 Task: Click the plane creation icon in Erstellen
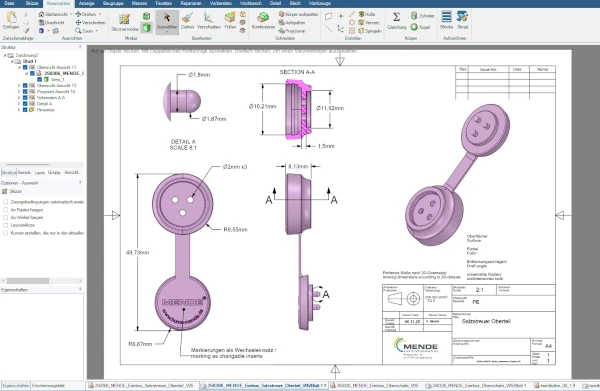[x=329, y=16]
